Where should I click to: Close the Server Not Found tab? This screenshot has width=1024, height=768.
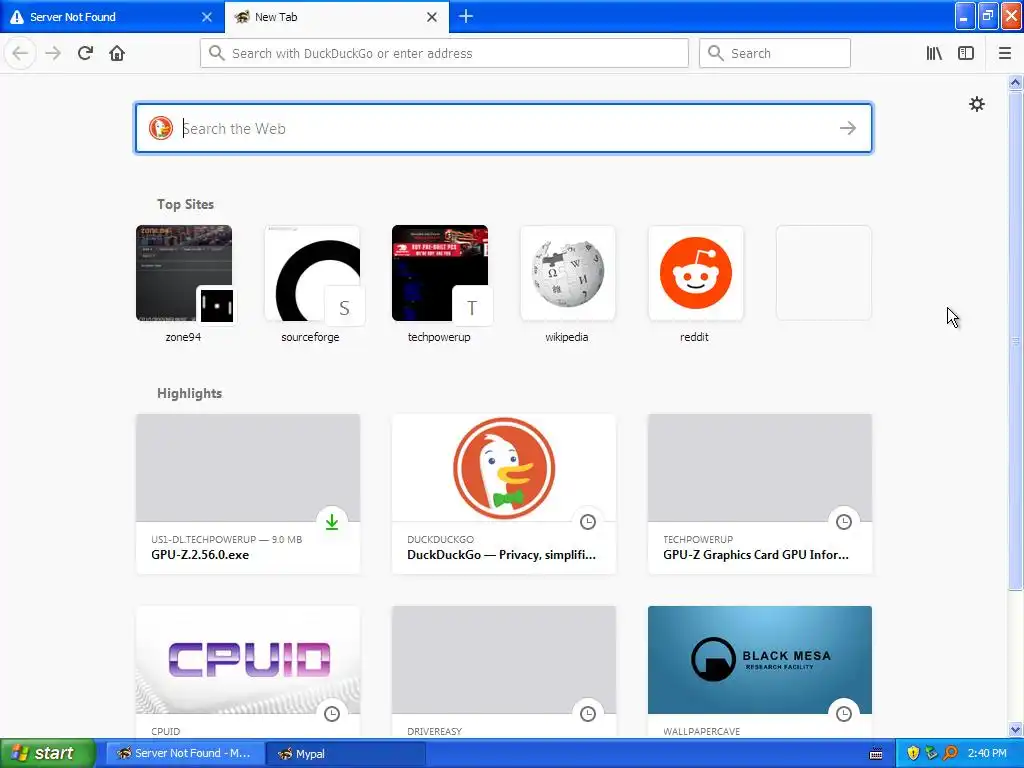click(206, 17)
